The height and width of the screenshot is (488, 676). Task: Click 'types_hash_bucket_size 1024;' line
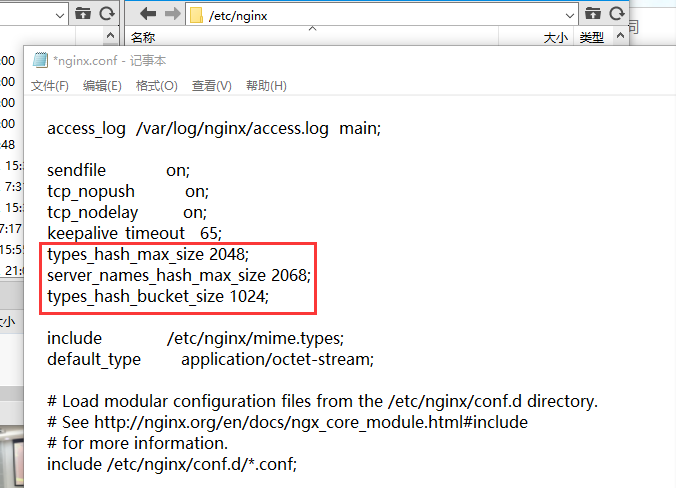tap(158, 297)
